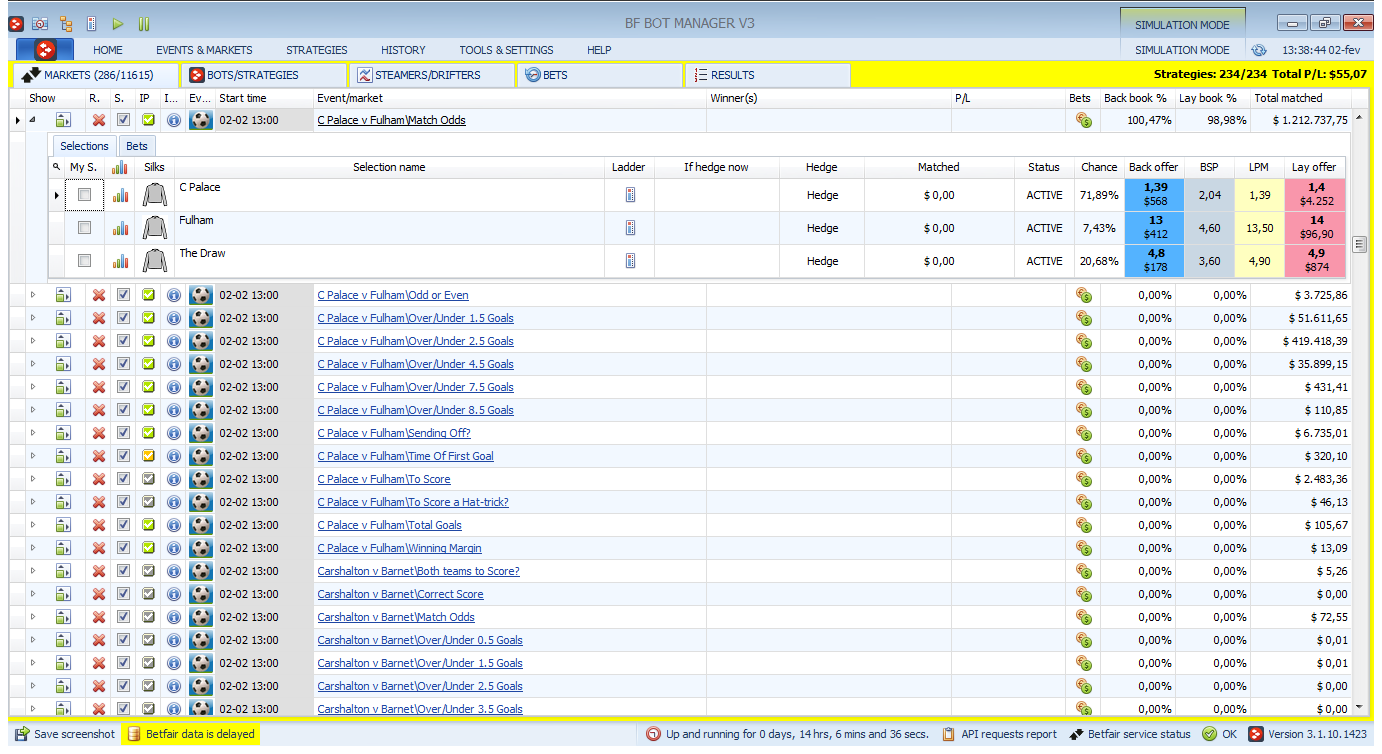Screen dimensions: 1382x754
Task: Open the EVENTS & MARKETS menu
Action: [204, 50]
